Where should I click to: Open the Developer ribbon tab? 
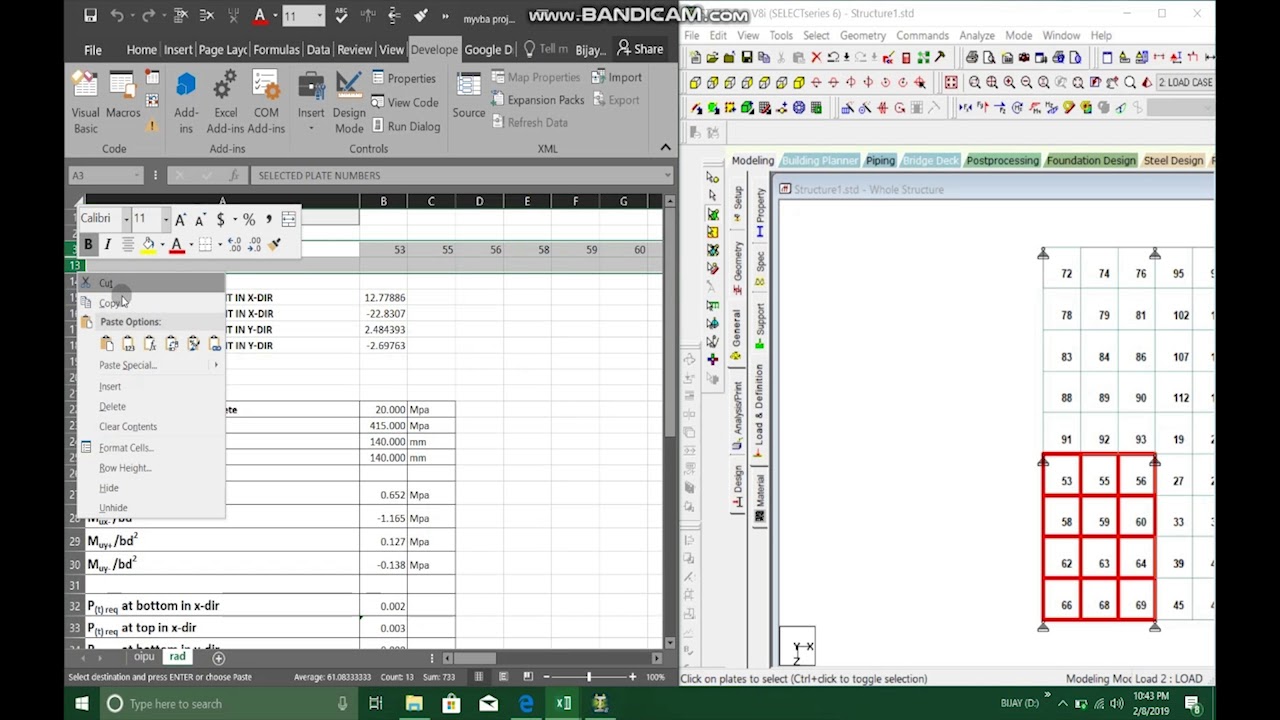pos(434,50)
